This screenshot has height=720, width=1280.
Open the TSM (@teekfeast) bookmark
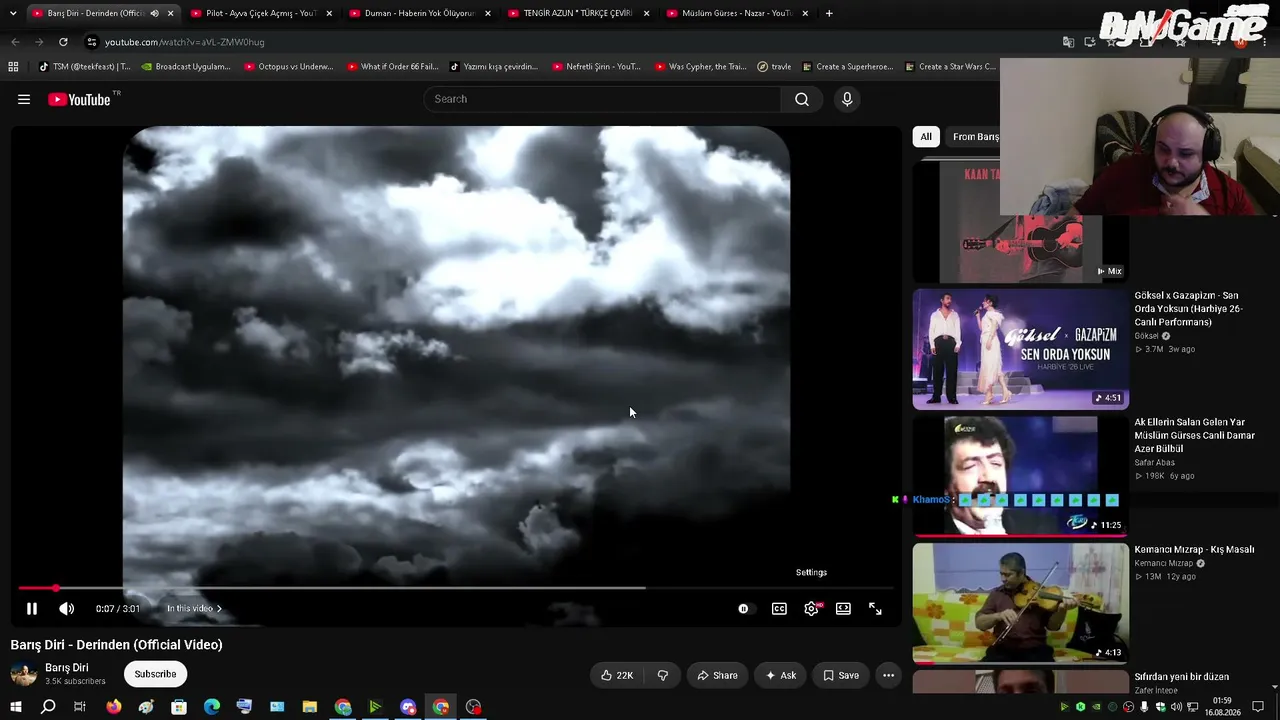[84, 67]
